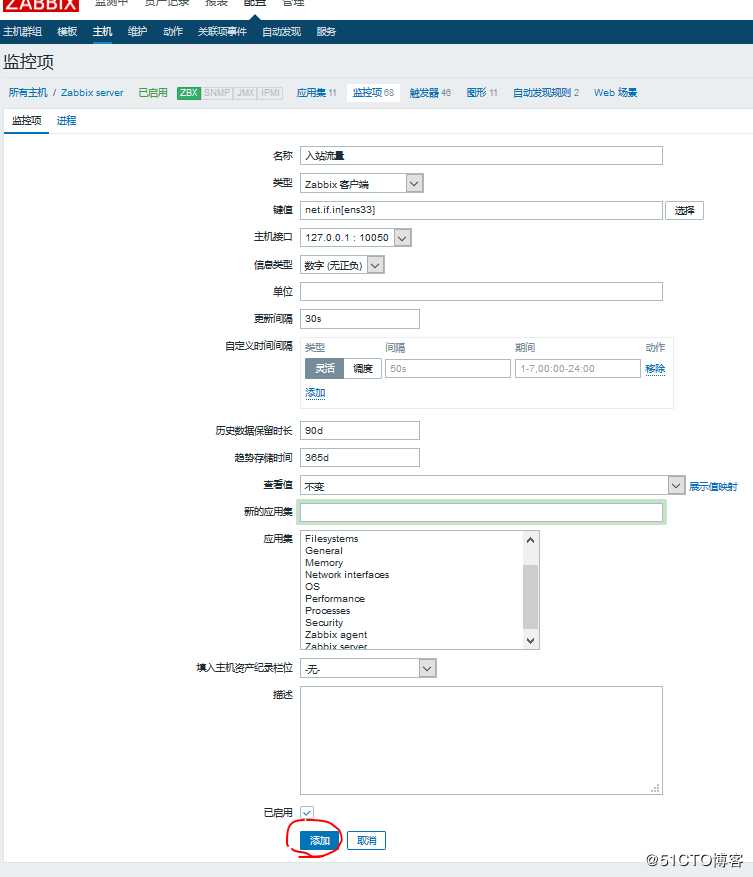The image size is (753, 877).
Task: Click the blue 添加 submit button
Action: point(319,841)
